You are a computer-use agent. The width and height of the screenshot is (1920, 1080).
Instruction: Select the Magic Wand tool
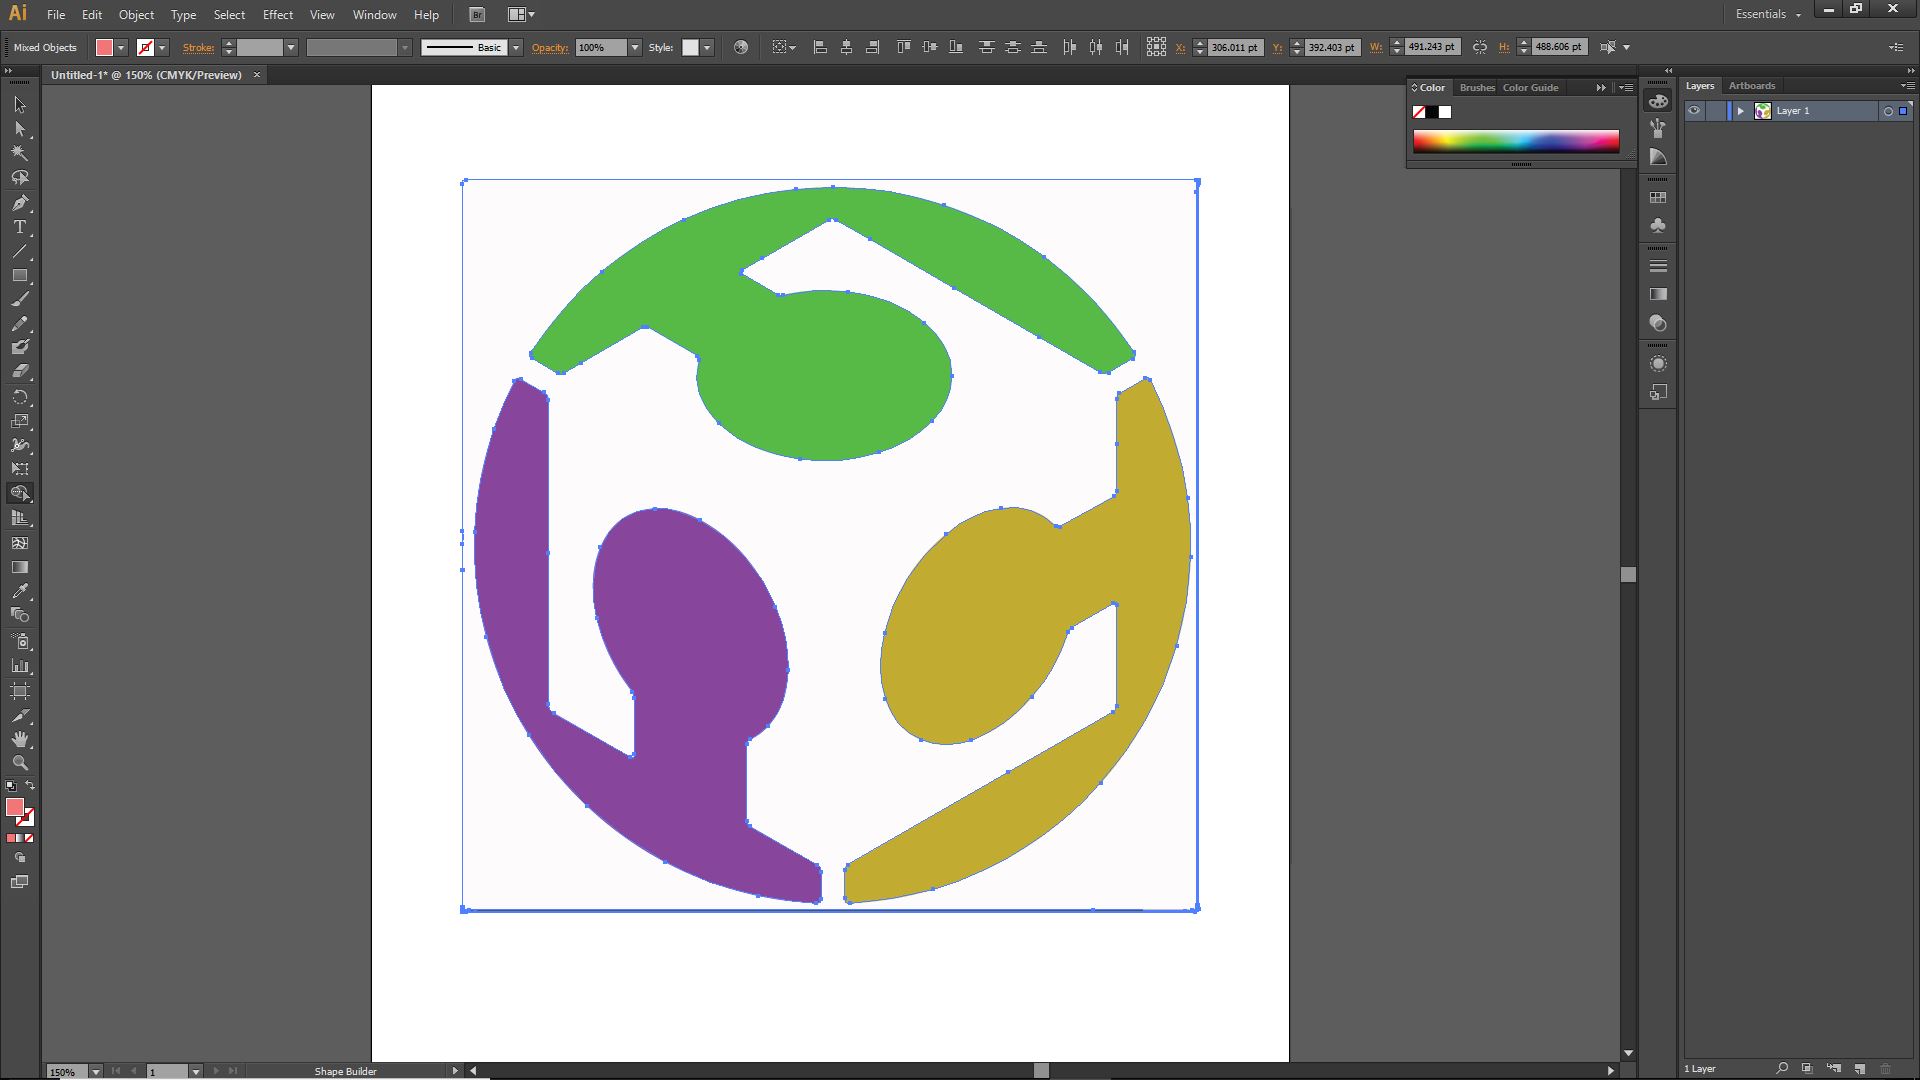click(20, 153)
